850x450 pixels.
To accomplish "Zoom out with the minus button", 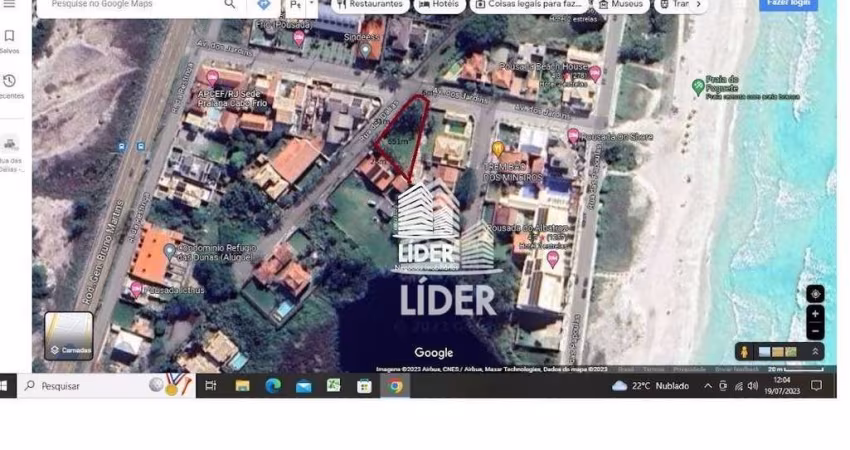I will coord(815,331).
